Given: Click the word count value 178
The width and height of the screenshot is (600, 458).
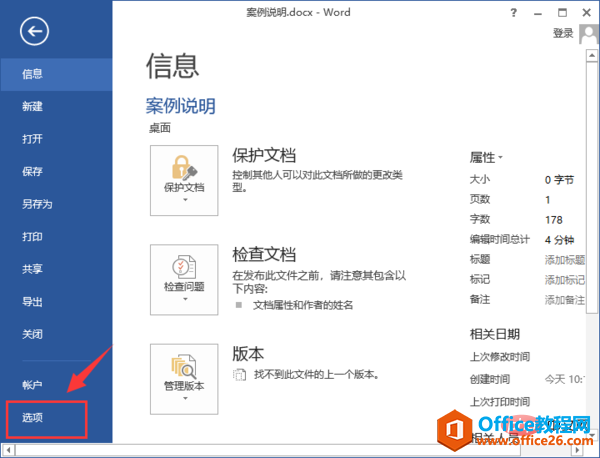Looking at the screenshot, I should pyautogui.click(x=554, y=220).
